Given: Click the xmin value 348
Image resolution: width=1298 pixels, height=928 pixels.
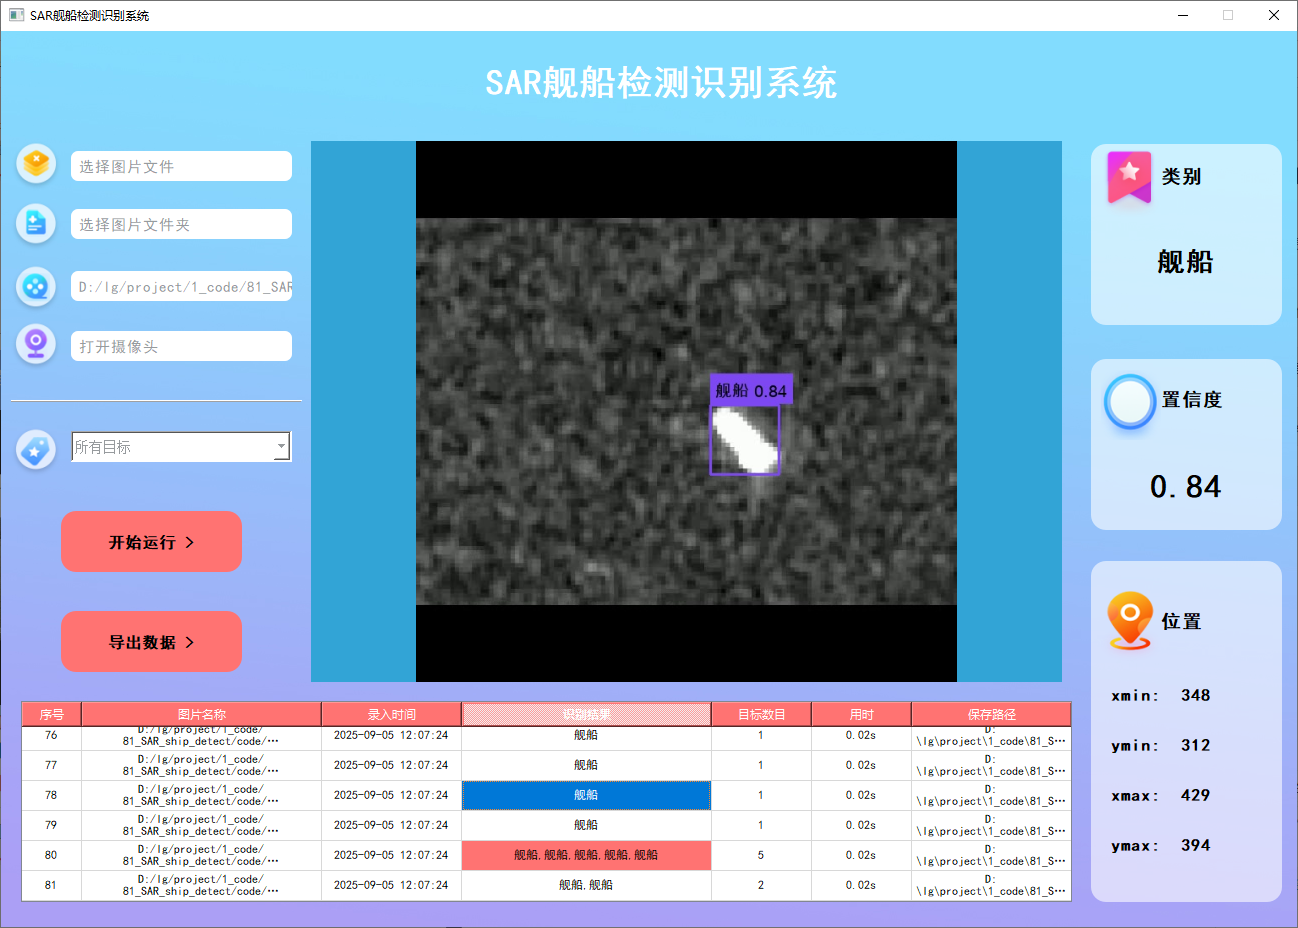Looking at the screenshot, I should (x=1195, y=695).
